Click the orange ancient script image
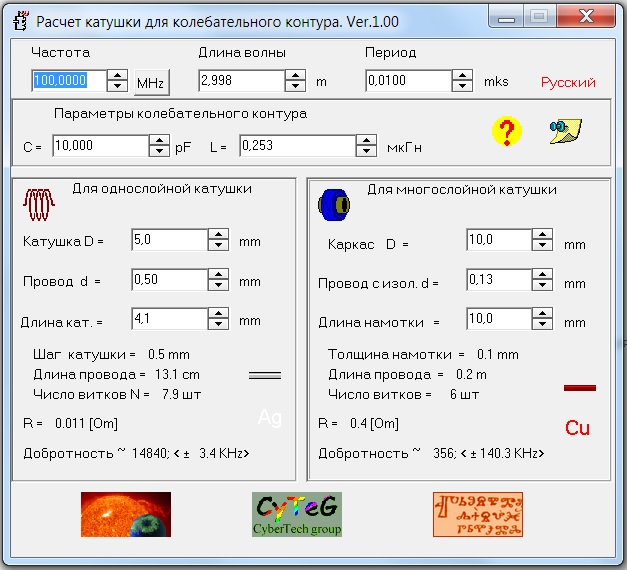This screenshot has width=627, height=570. 477,514
